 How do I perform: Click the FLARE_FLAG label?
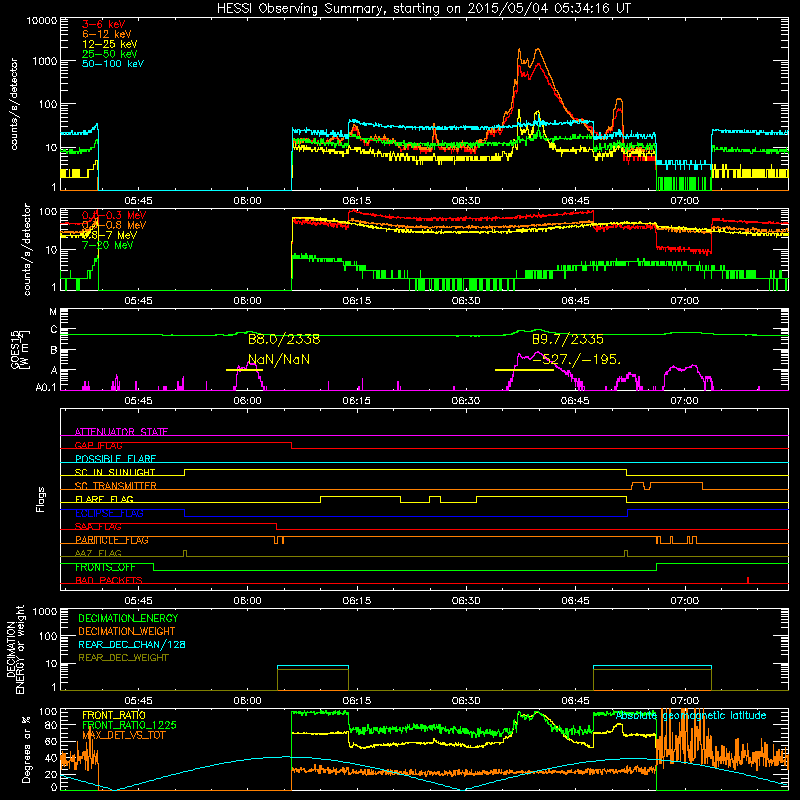pyautogui.click(x=104, y=499)
